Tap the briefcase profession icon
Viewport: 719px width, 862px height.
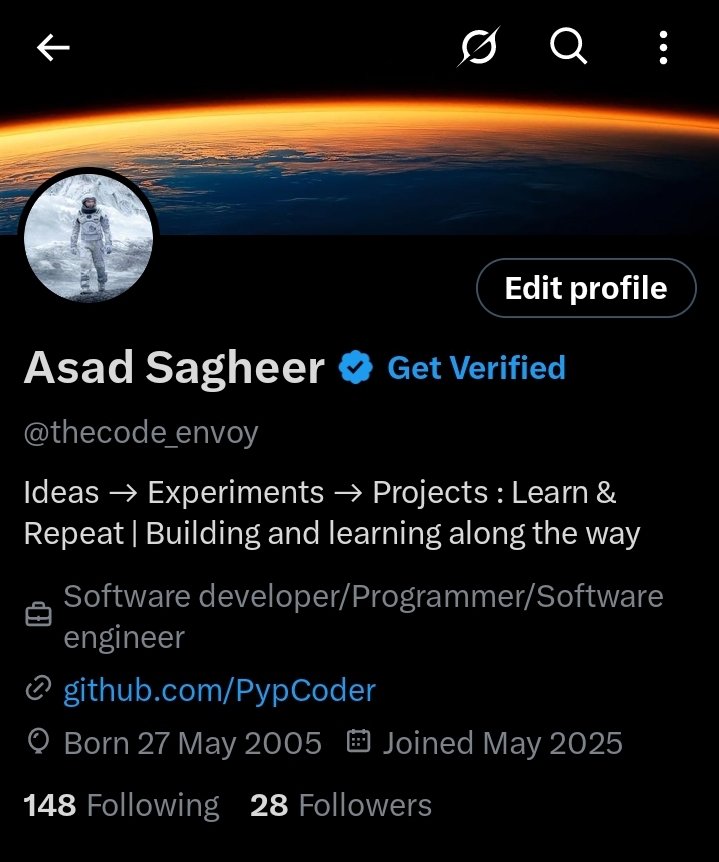click(38, 615)
